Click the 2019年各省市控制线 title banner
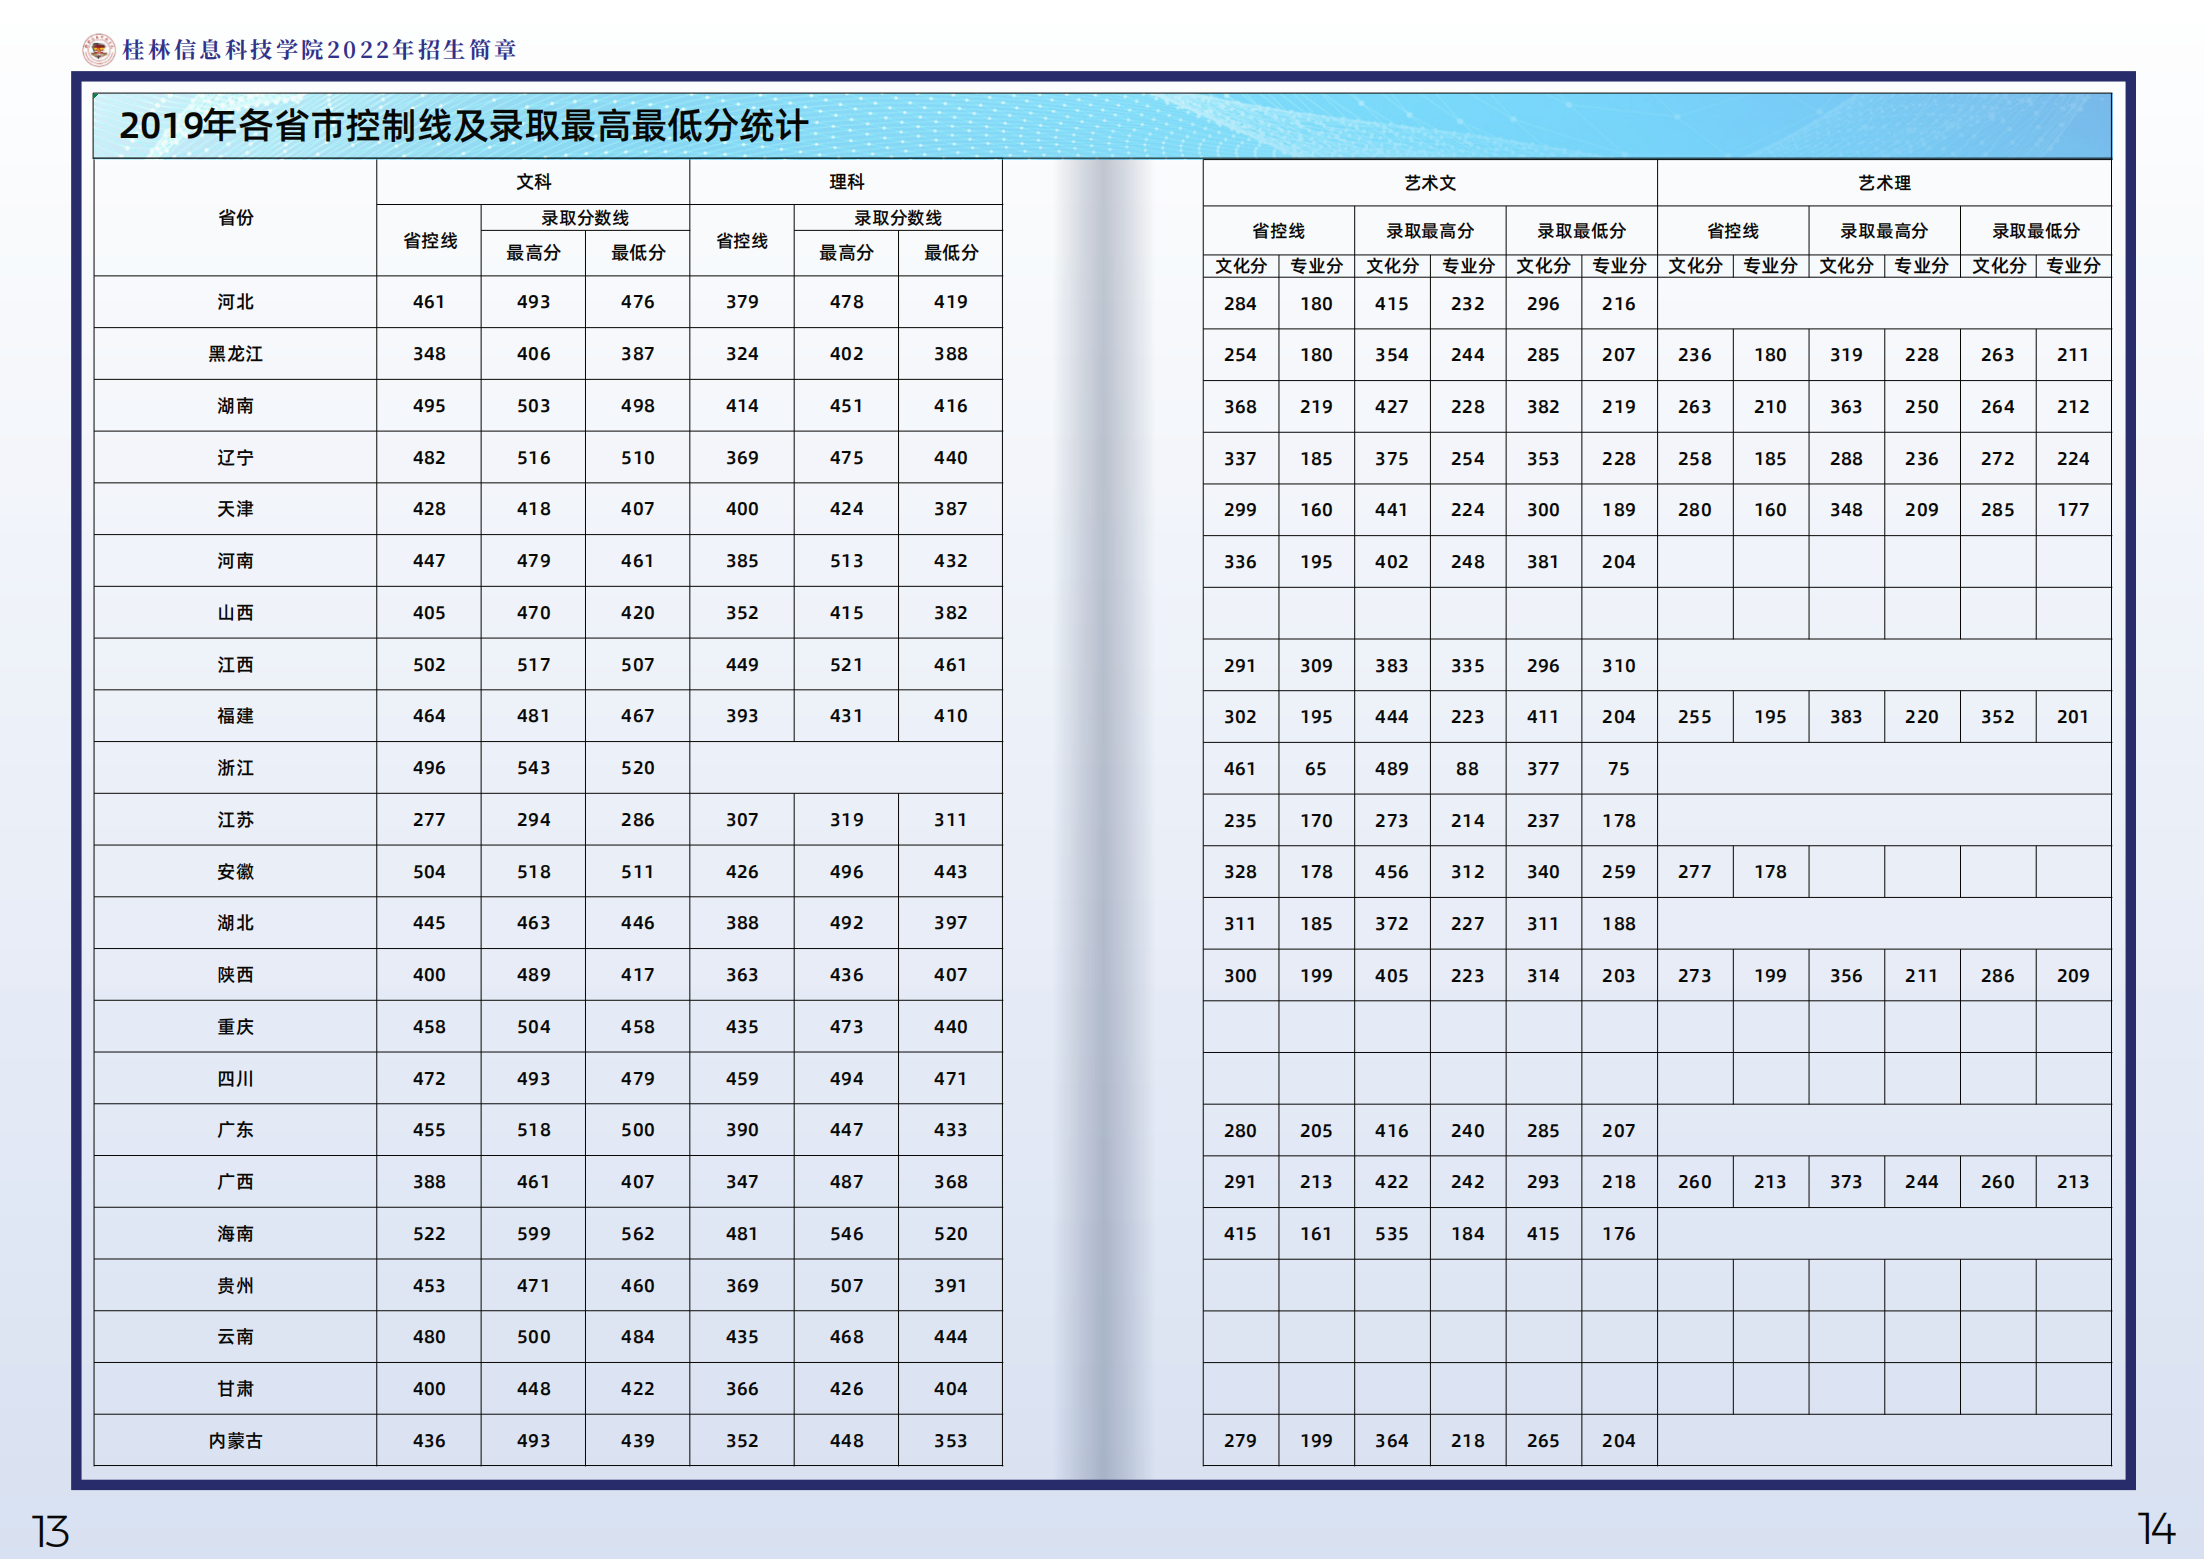The width and height of the screenshot is (2205, 1559). tap(463, 126)
